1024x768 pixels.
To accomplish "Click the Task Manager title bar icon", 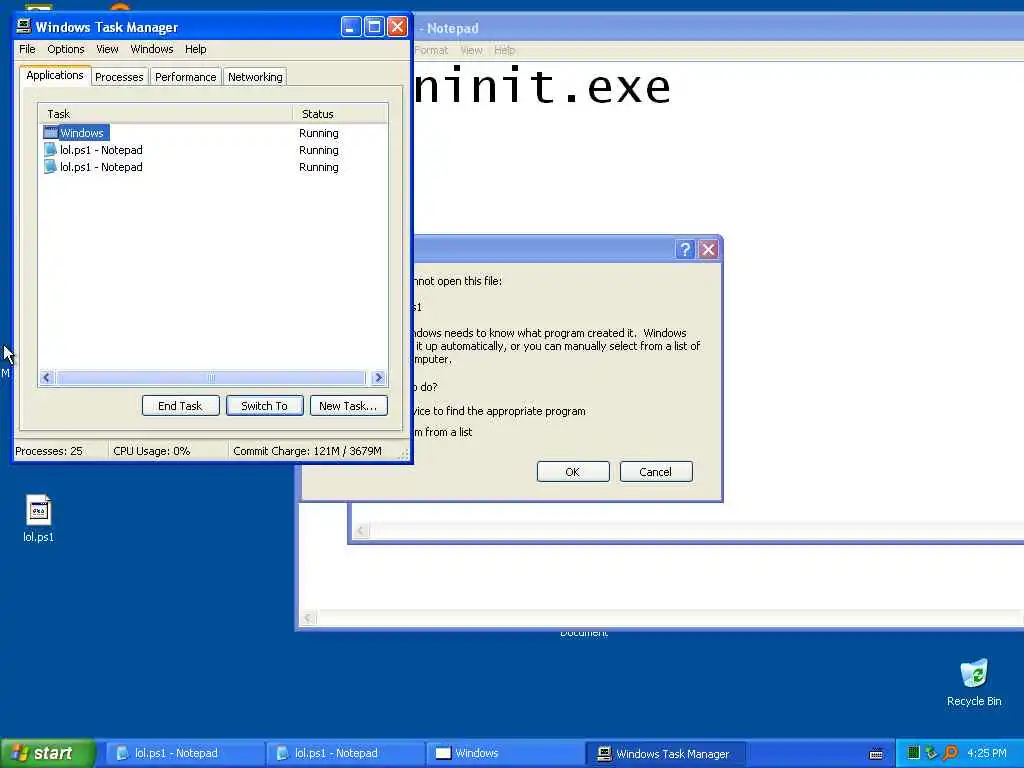I will pyautogui.click(x=24, y=26).
